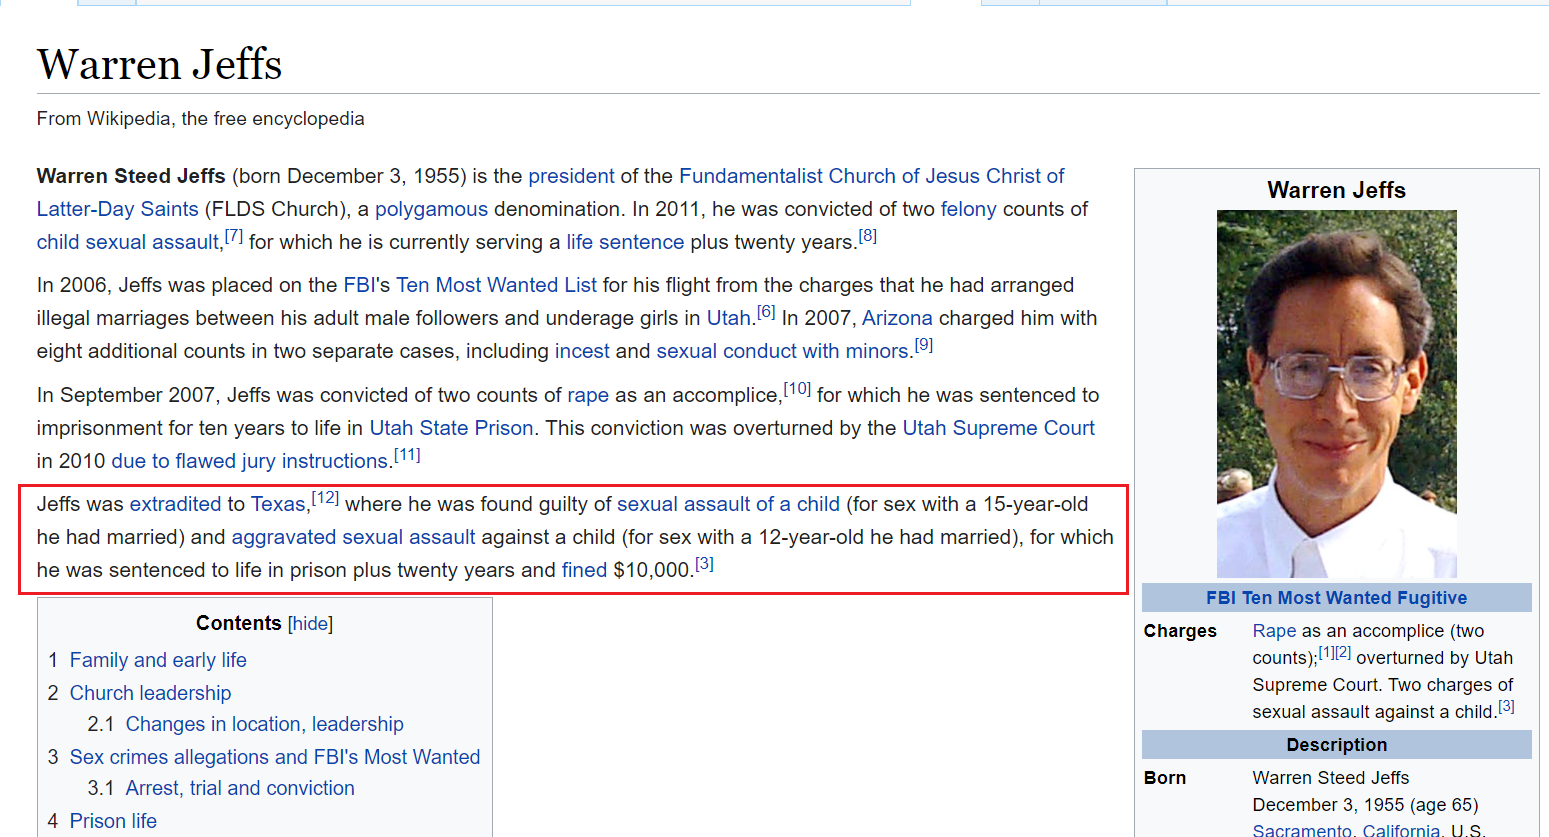Hide the Contents table
The width and height of the screenshot is (1549, 837).
(x=310, y=624)
